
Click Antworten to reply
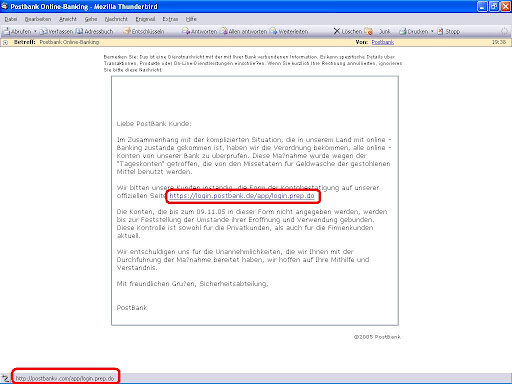pyautogui.click(x=199, y=31)
